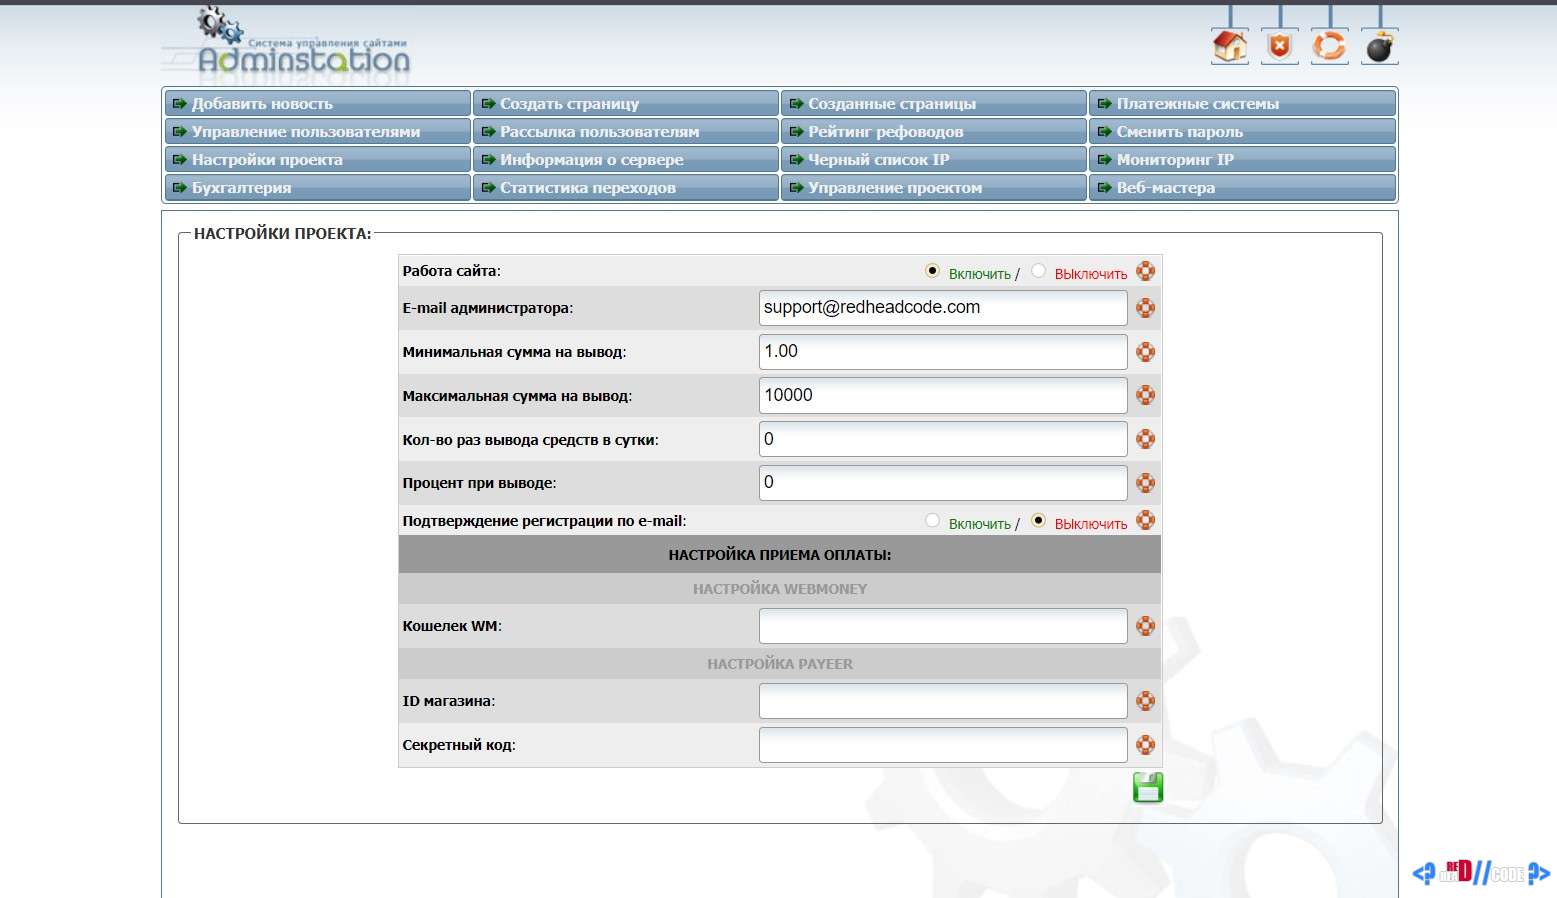Open the home house icon in header
Screen dimensions: 1557x898
pyautogui.click(x=1230, y=46)
